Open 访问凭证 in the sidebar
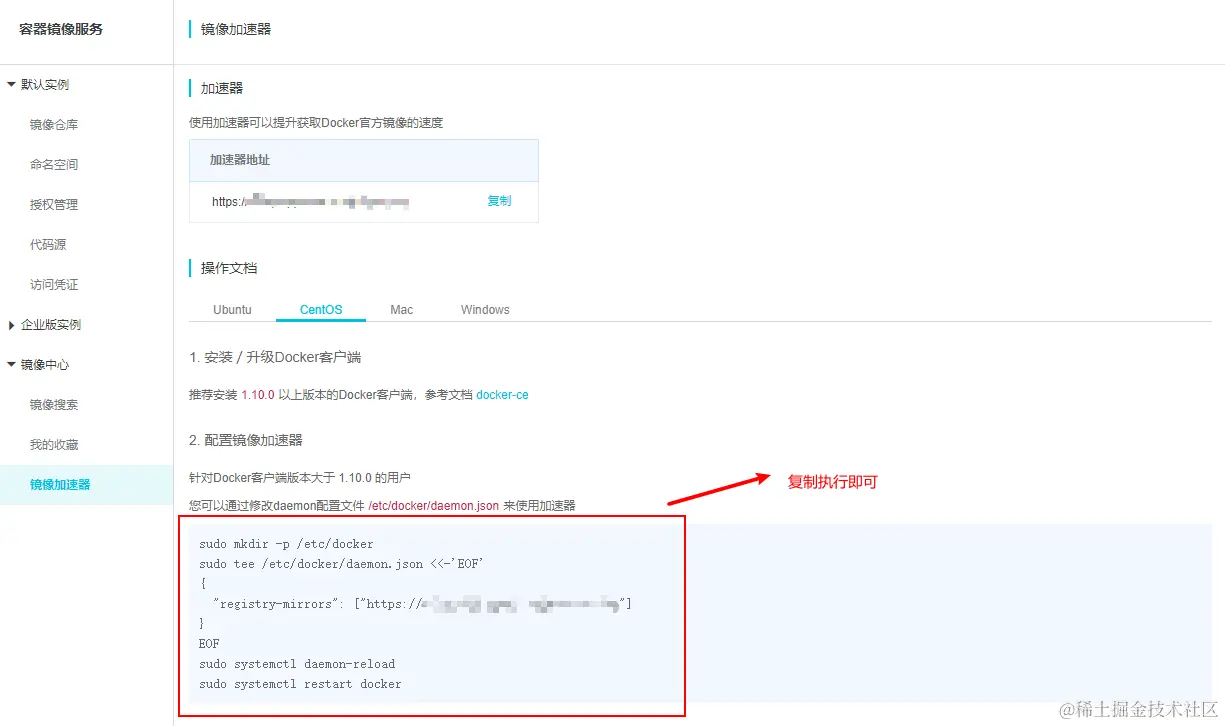The height and width of the screenshot is (726, 1225). pyautogui.click(x=54, y=285)
